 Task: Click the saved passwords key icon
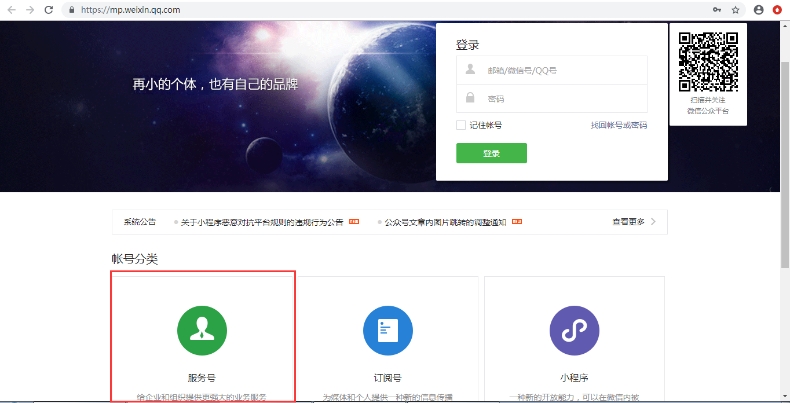(716, 9)
